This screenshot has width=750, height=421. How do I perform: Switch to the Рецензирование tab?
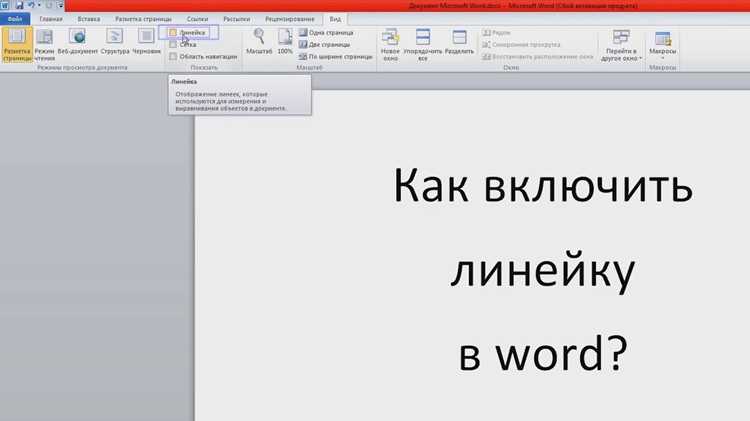click(x=290, y=19)
